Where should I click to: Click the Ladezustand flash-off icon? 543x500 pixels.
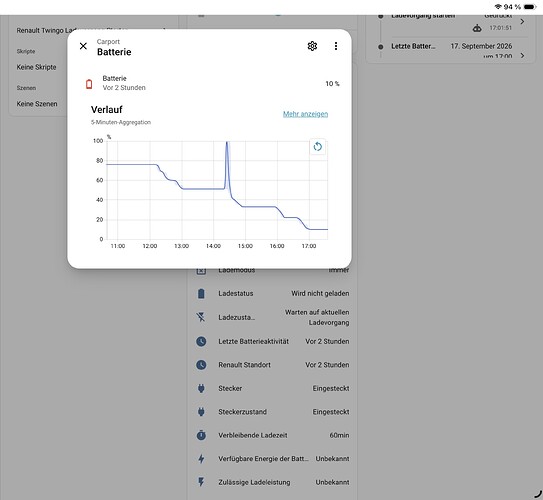tap(201, 317)
